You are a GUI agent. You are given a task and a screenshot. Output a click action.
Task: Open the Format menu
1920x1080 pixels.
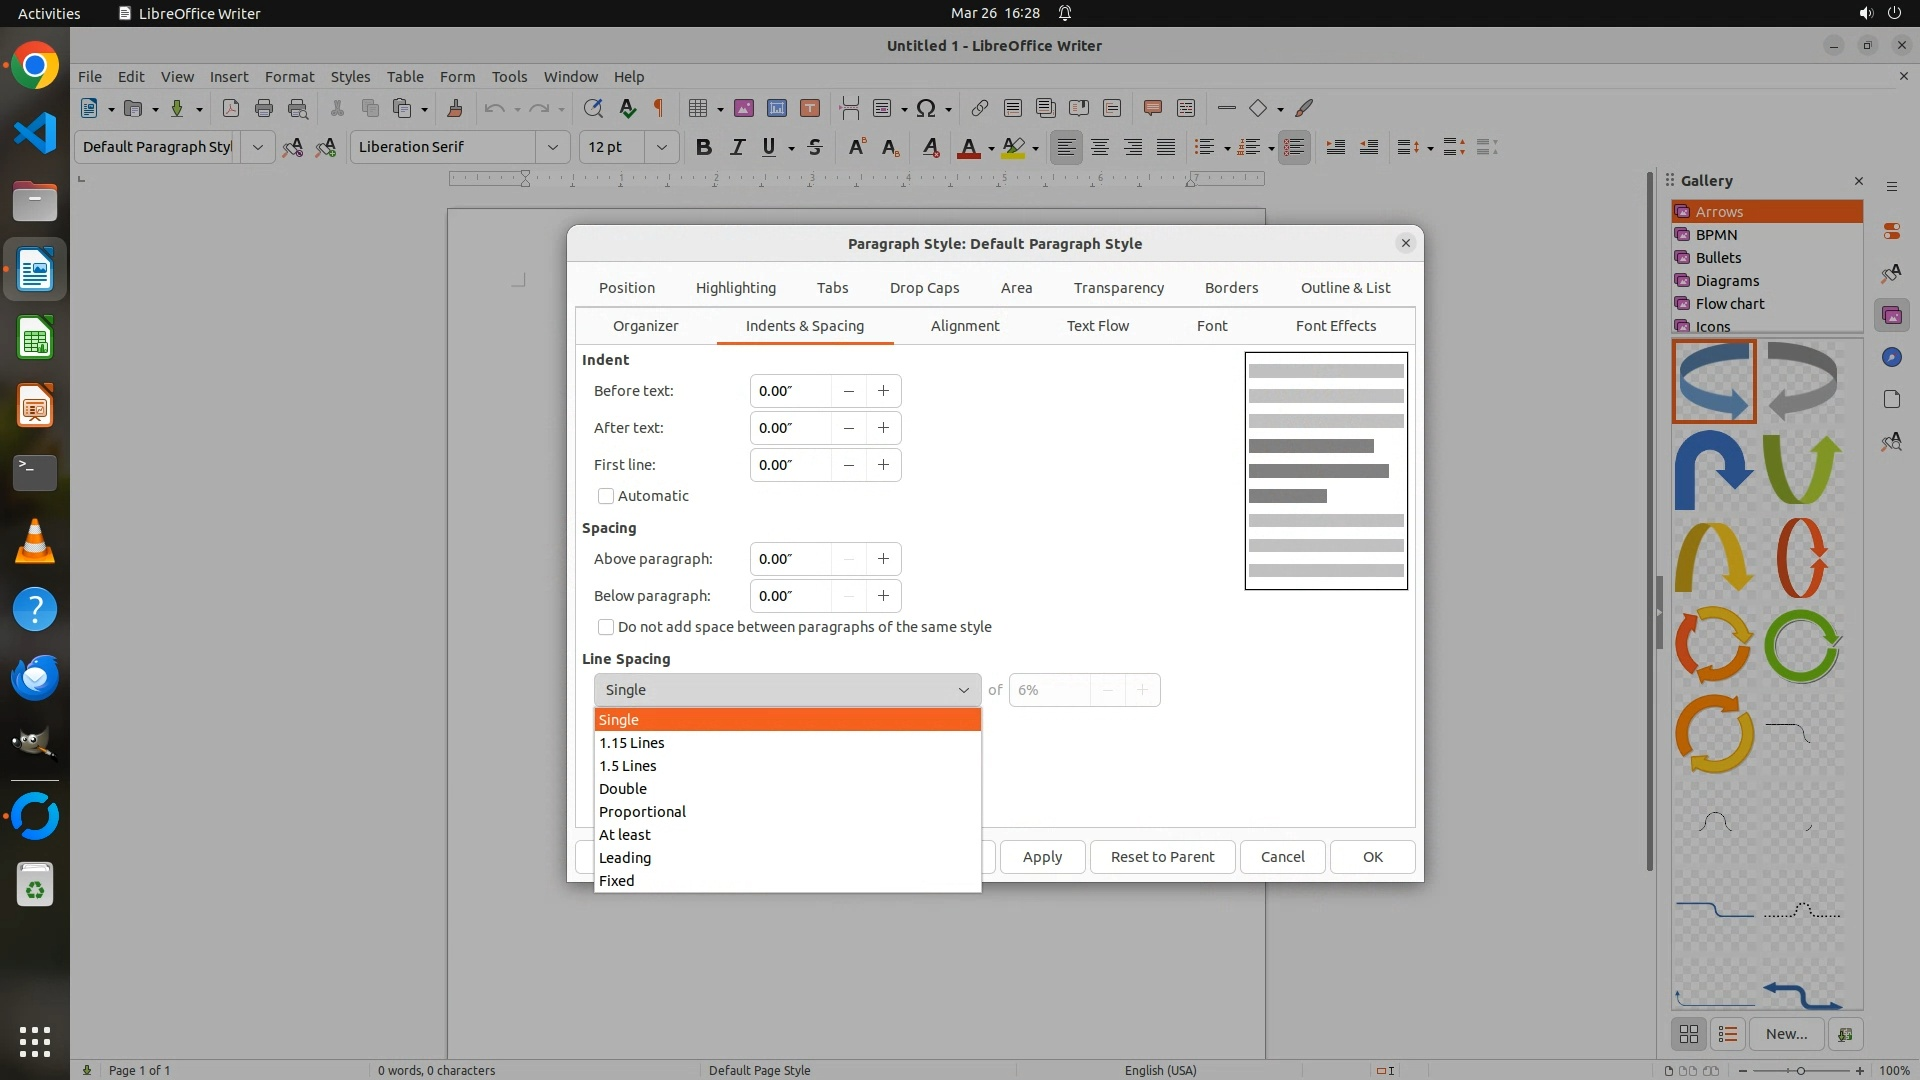pyautogui.click(x=289, y=76)
